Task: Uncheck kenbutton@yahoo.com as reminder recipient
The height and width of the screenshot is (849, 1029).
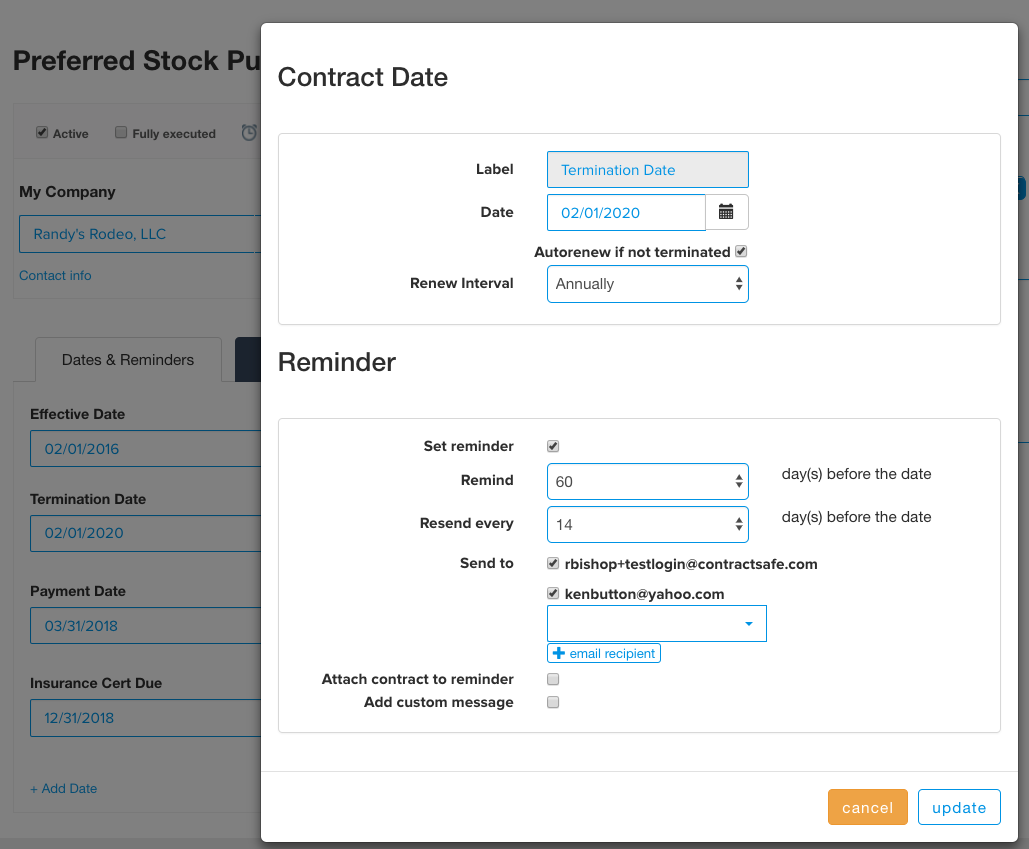Action: click(x=552, y=592)
